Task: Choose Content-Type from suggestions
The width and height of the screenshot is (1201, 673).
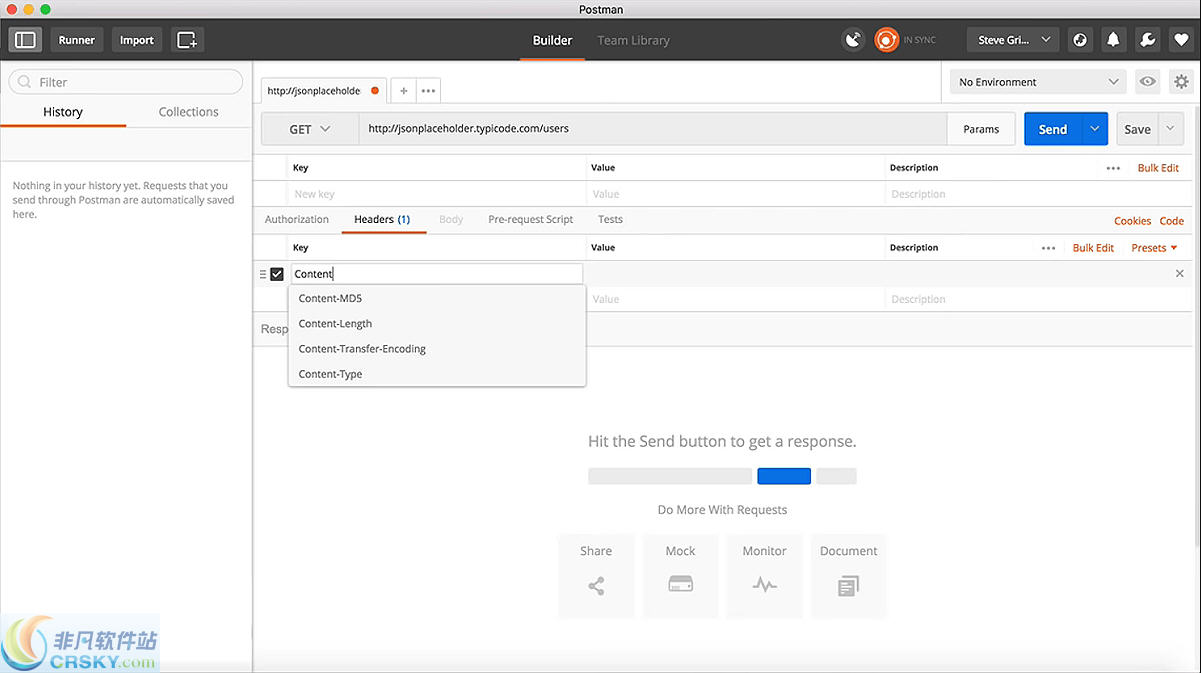Action: (x=437, y=373)
